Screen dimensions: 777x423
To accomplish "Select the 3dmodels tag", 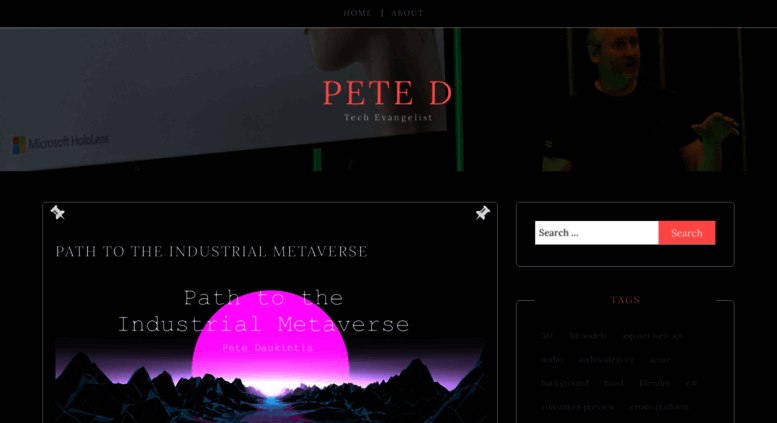I will (x=588, y=336).
